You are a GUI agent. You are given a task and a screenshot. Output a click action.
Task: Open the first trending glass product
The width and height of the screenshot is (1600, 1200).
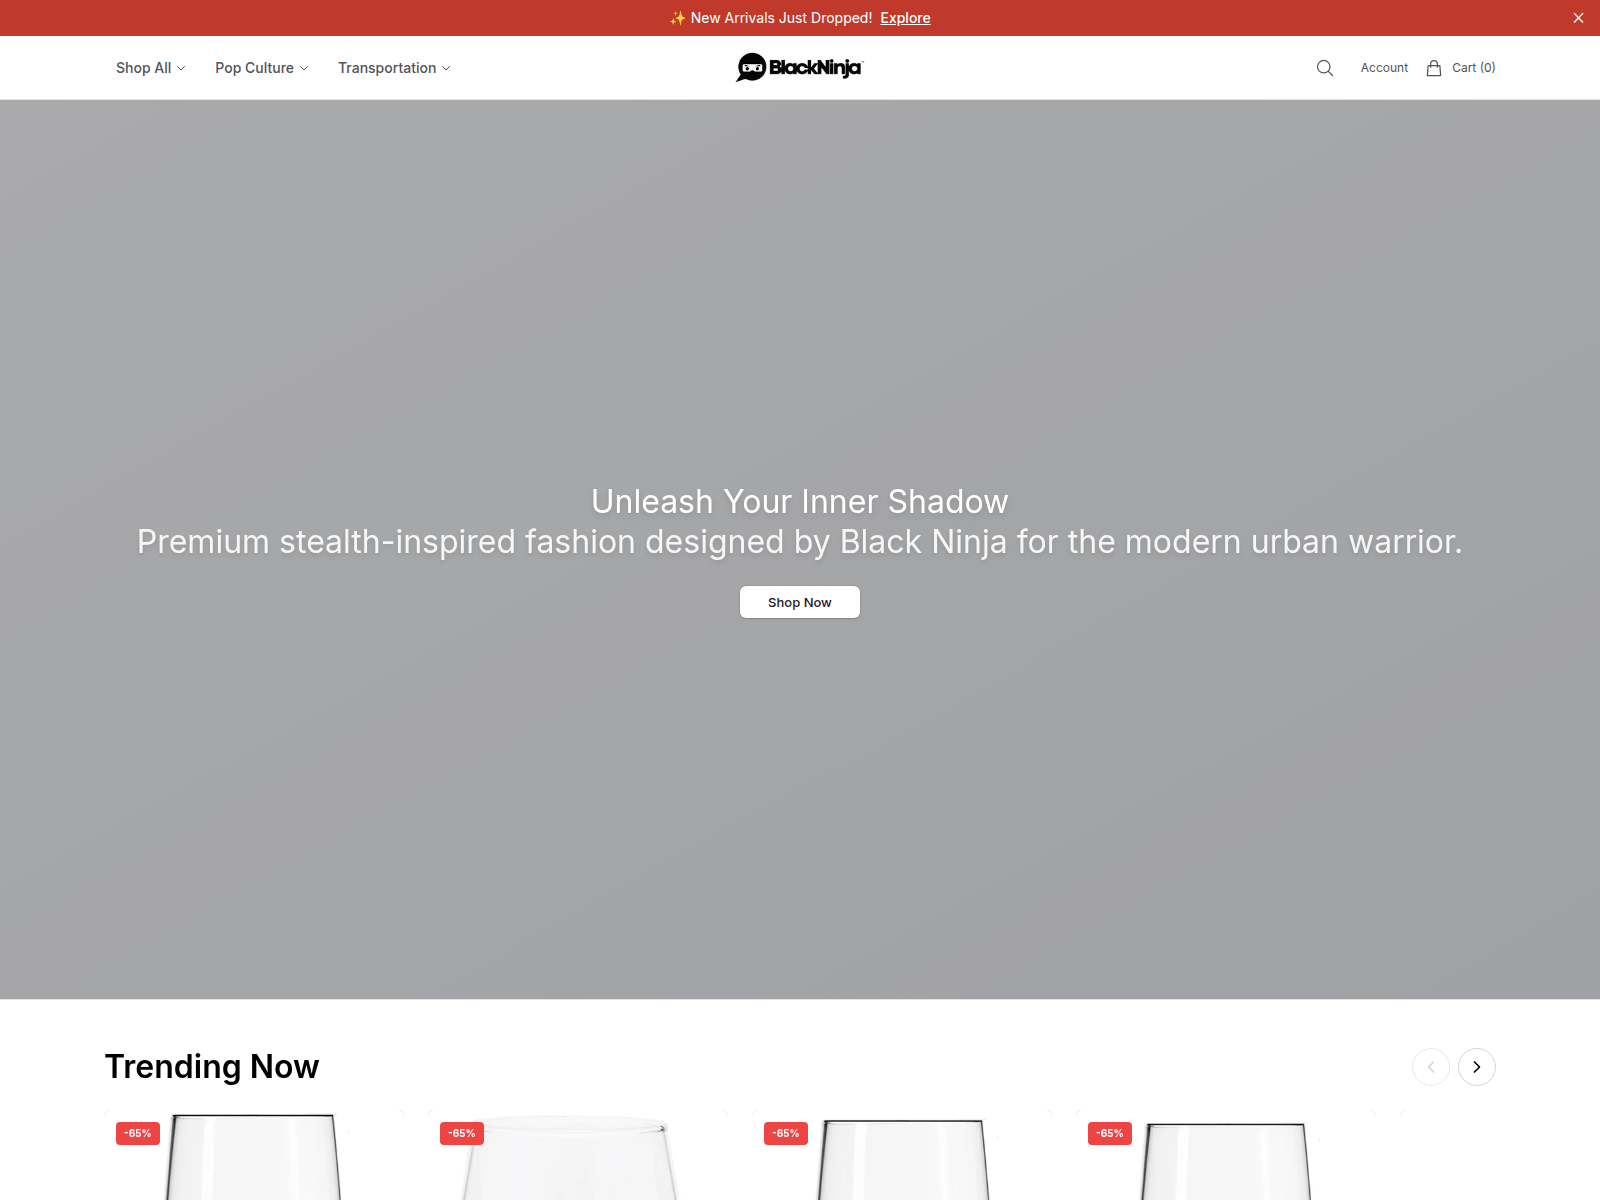coord(254,1156)
